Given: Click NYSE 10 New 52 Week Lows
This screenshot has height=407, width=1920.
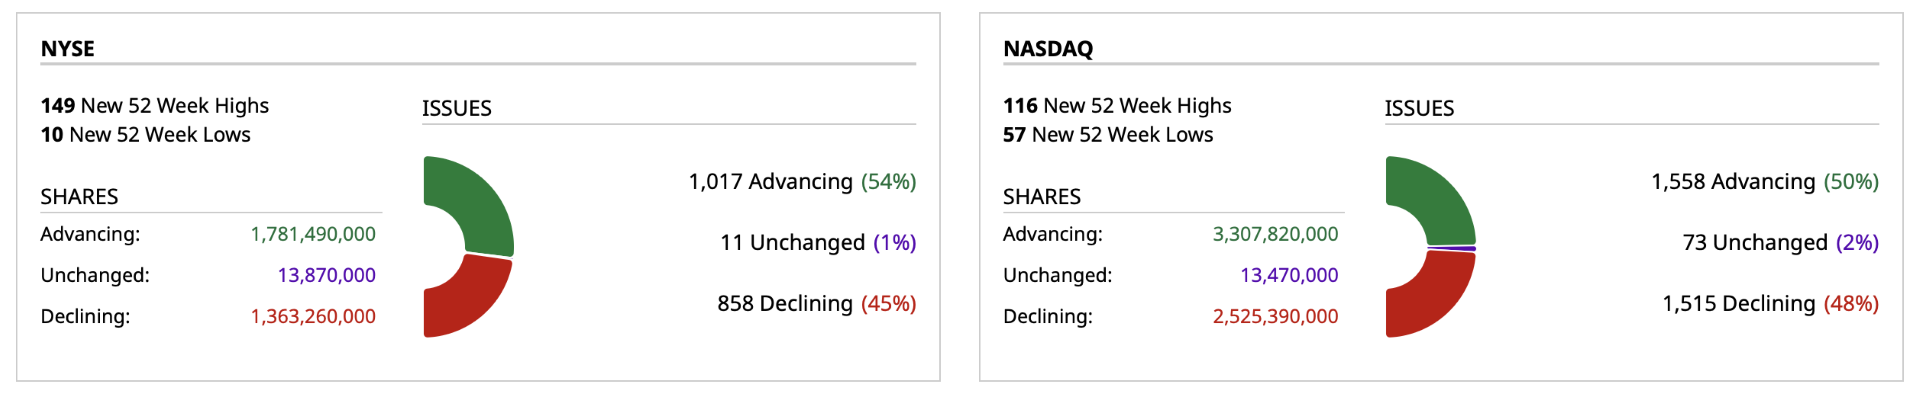Looking at the screenshot, I should (x=146, y=135).
